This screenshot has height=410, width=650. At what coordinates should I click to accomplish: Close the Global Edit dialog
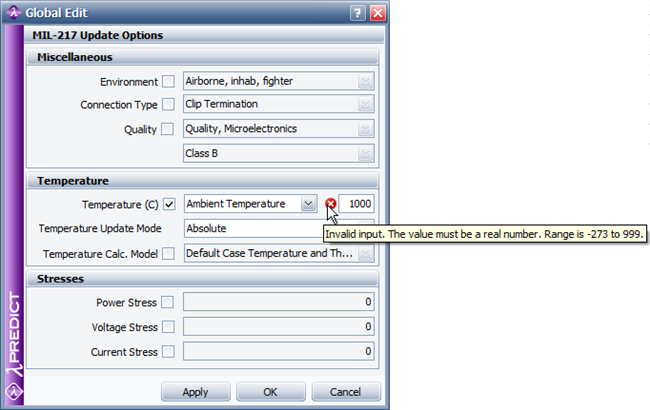pos(377,13)
